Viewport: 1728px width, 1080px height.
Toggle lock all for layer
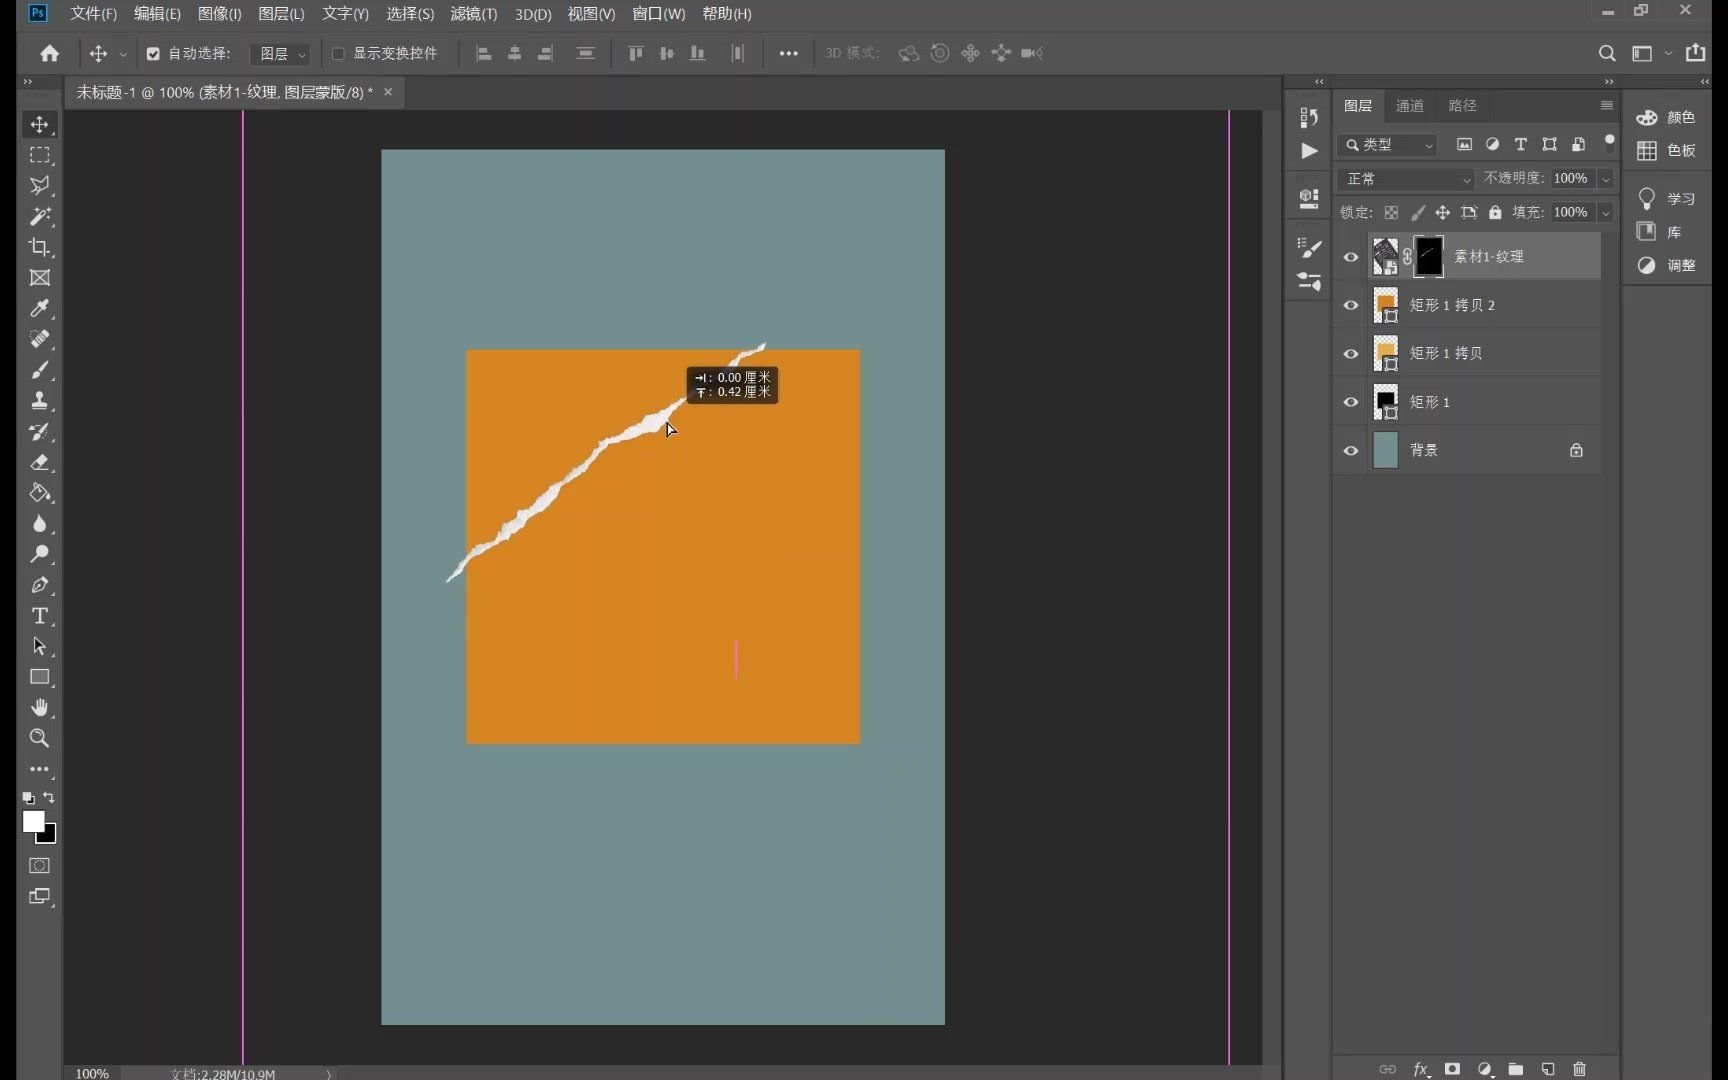(1495, 213)
